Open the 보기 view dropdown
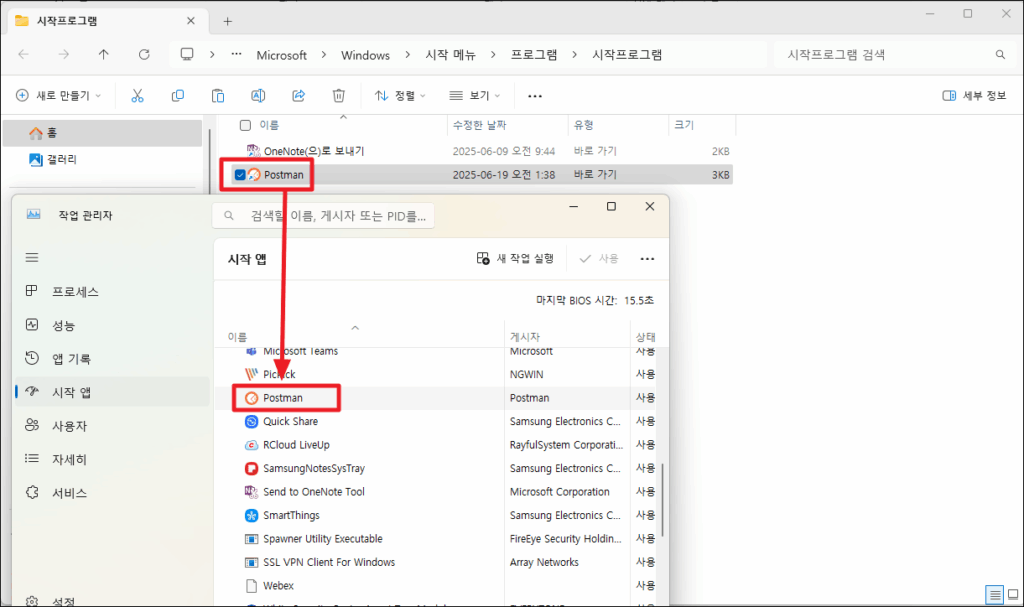 [x=475, y=96]
